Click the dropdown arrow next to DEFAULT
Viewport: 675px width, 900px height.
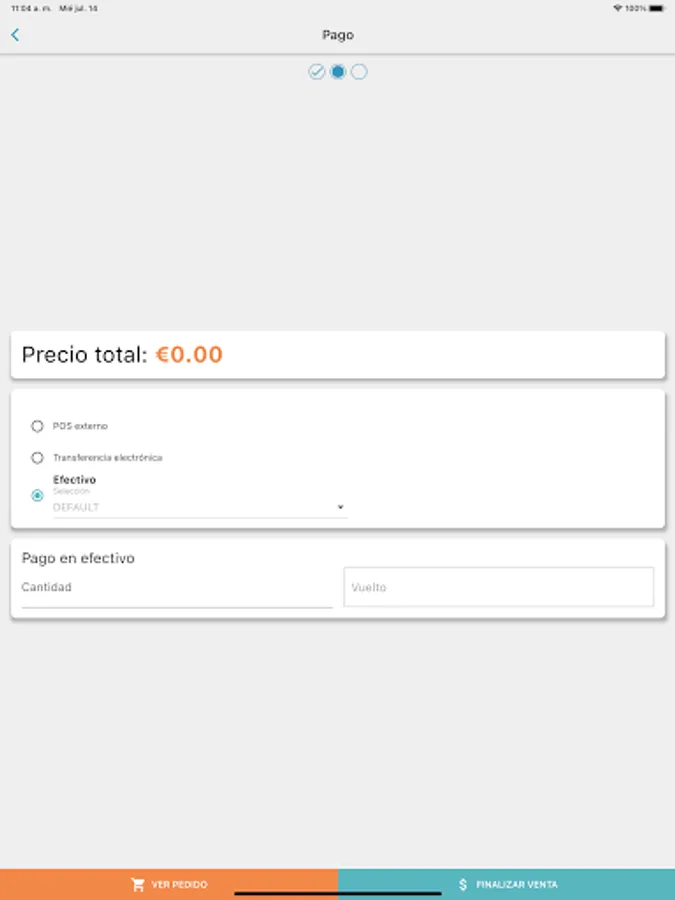coord(340,508)
